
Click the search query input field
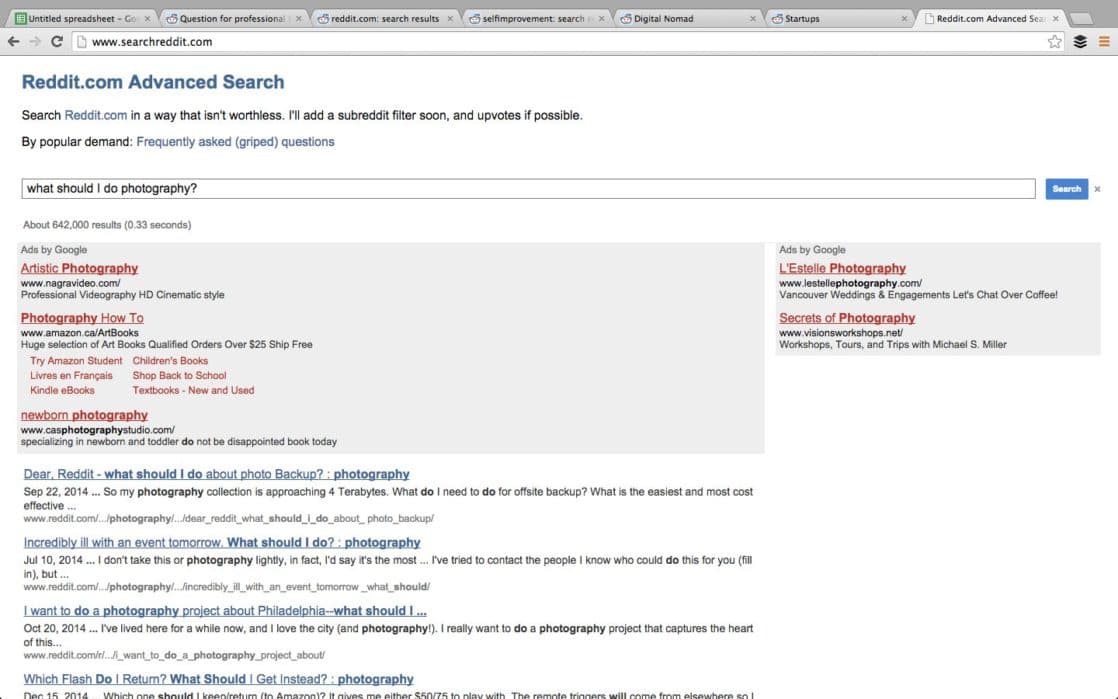pos(528,188)
